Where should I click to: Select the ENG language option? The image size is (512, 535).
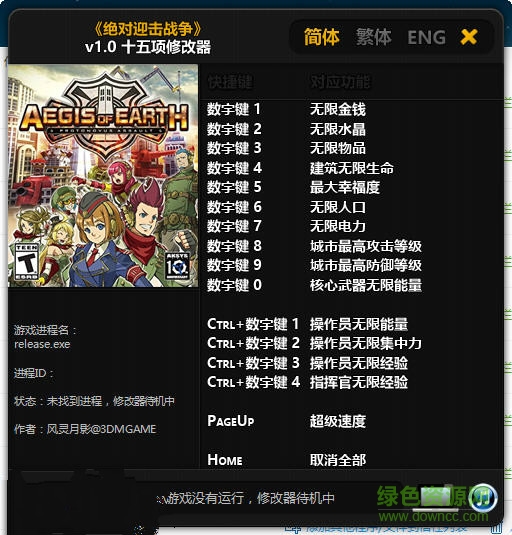pyautogui.click(x=427, y=38)
